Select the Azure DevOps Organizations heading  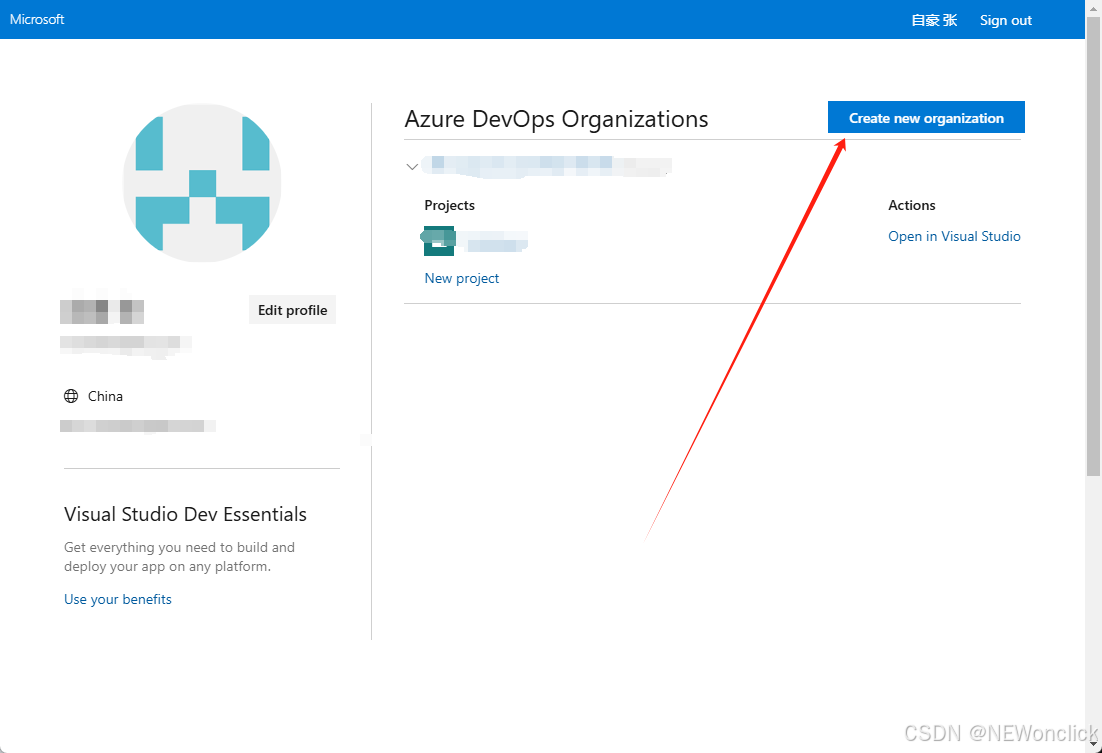(557, 119)
